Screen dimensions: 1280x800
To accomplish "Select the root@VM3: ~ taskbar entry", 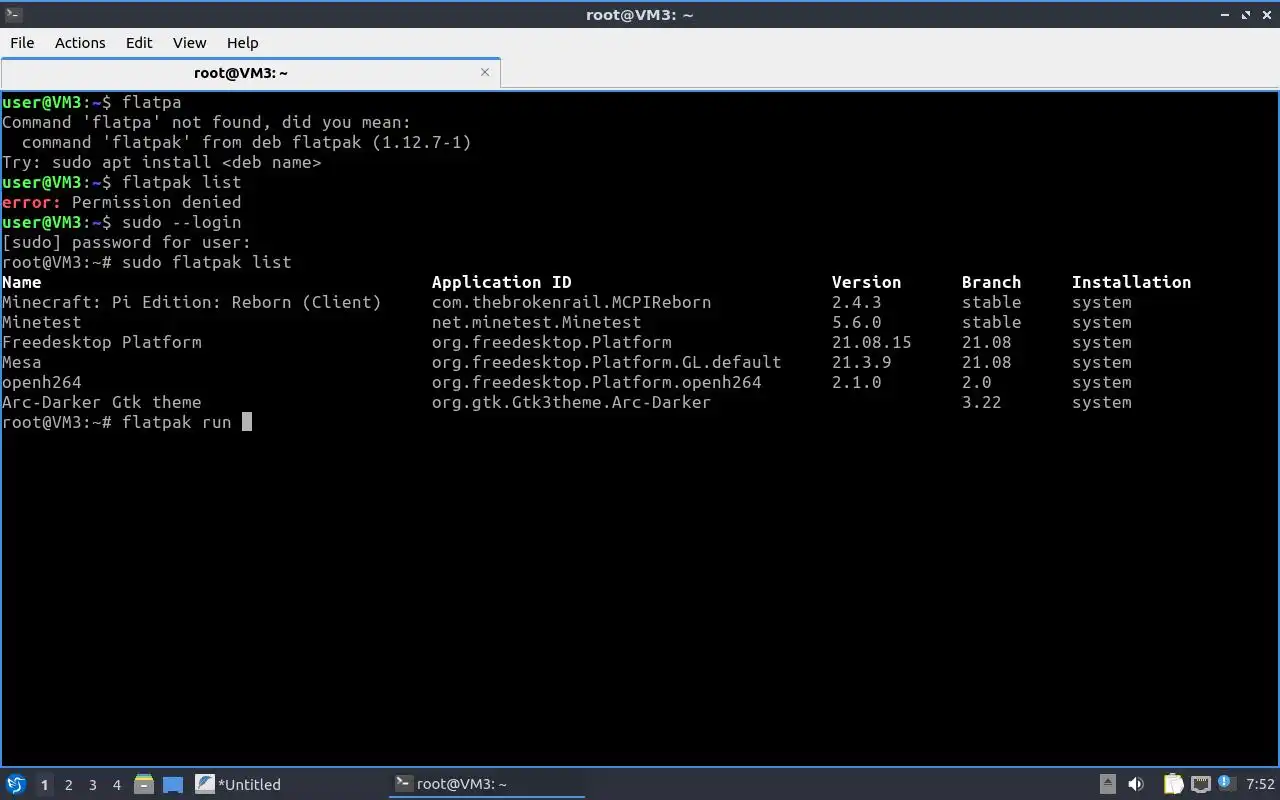I will coord(486,785).
